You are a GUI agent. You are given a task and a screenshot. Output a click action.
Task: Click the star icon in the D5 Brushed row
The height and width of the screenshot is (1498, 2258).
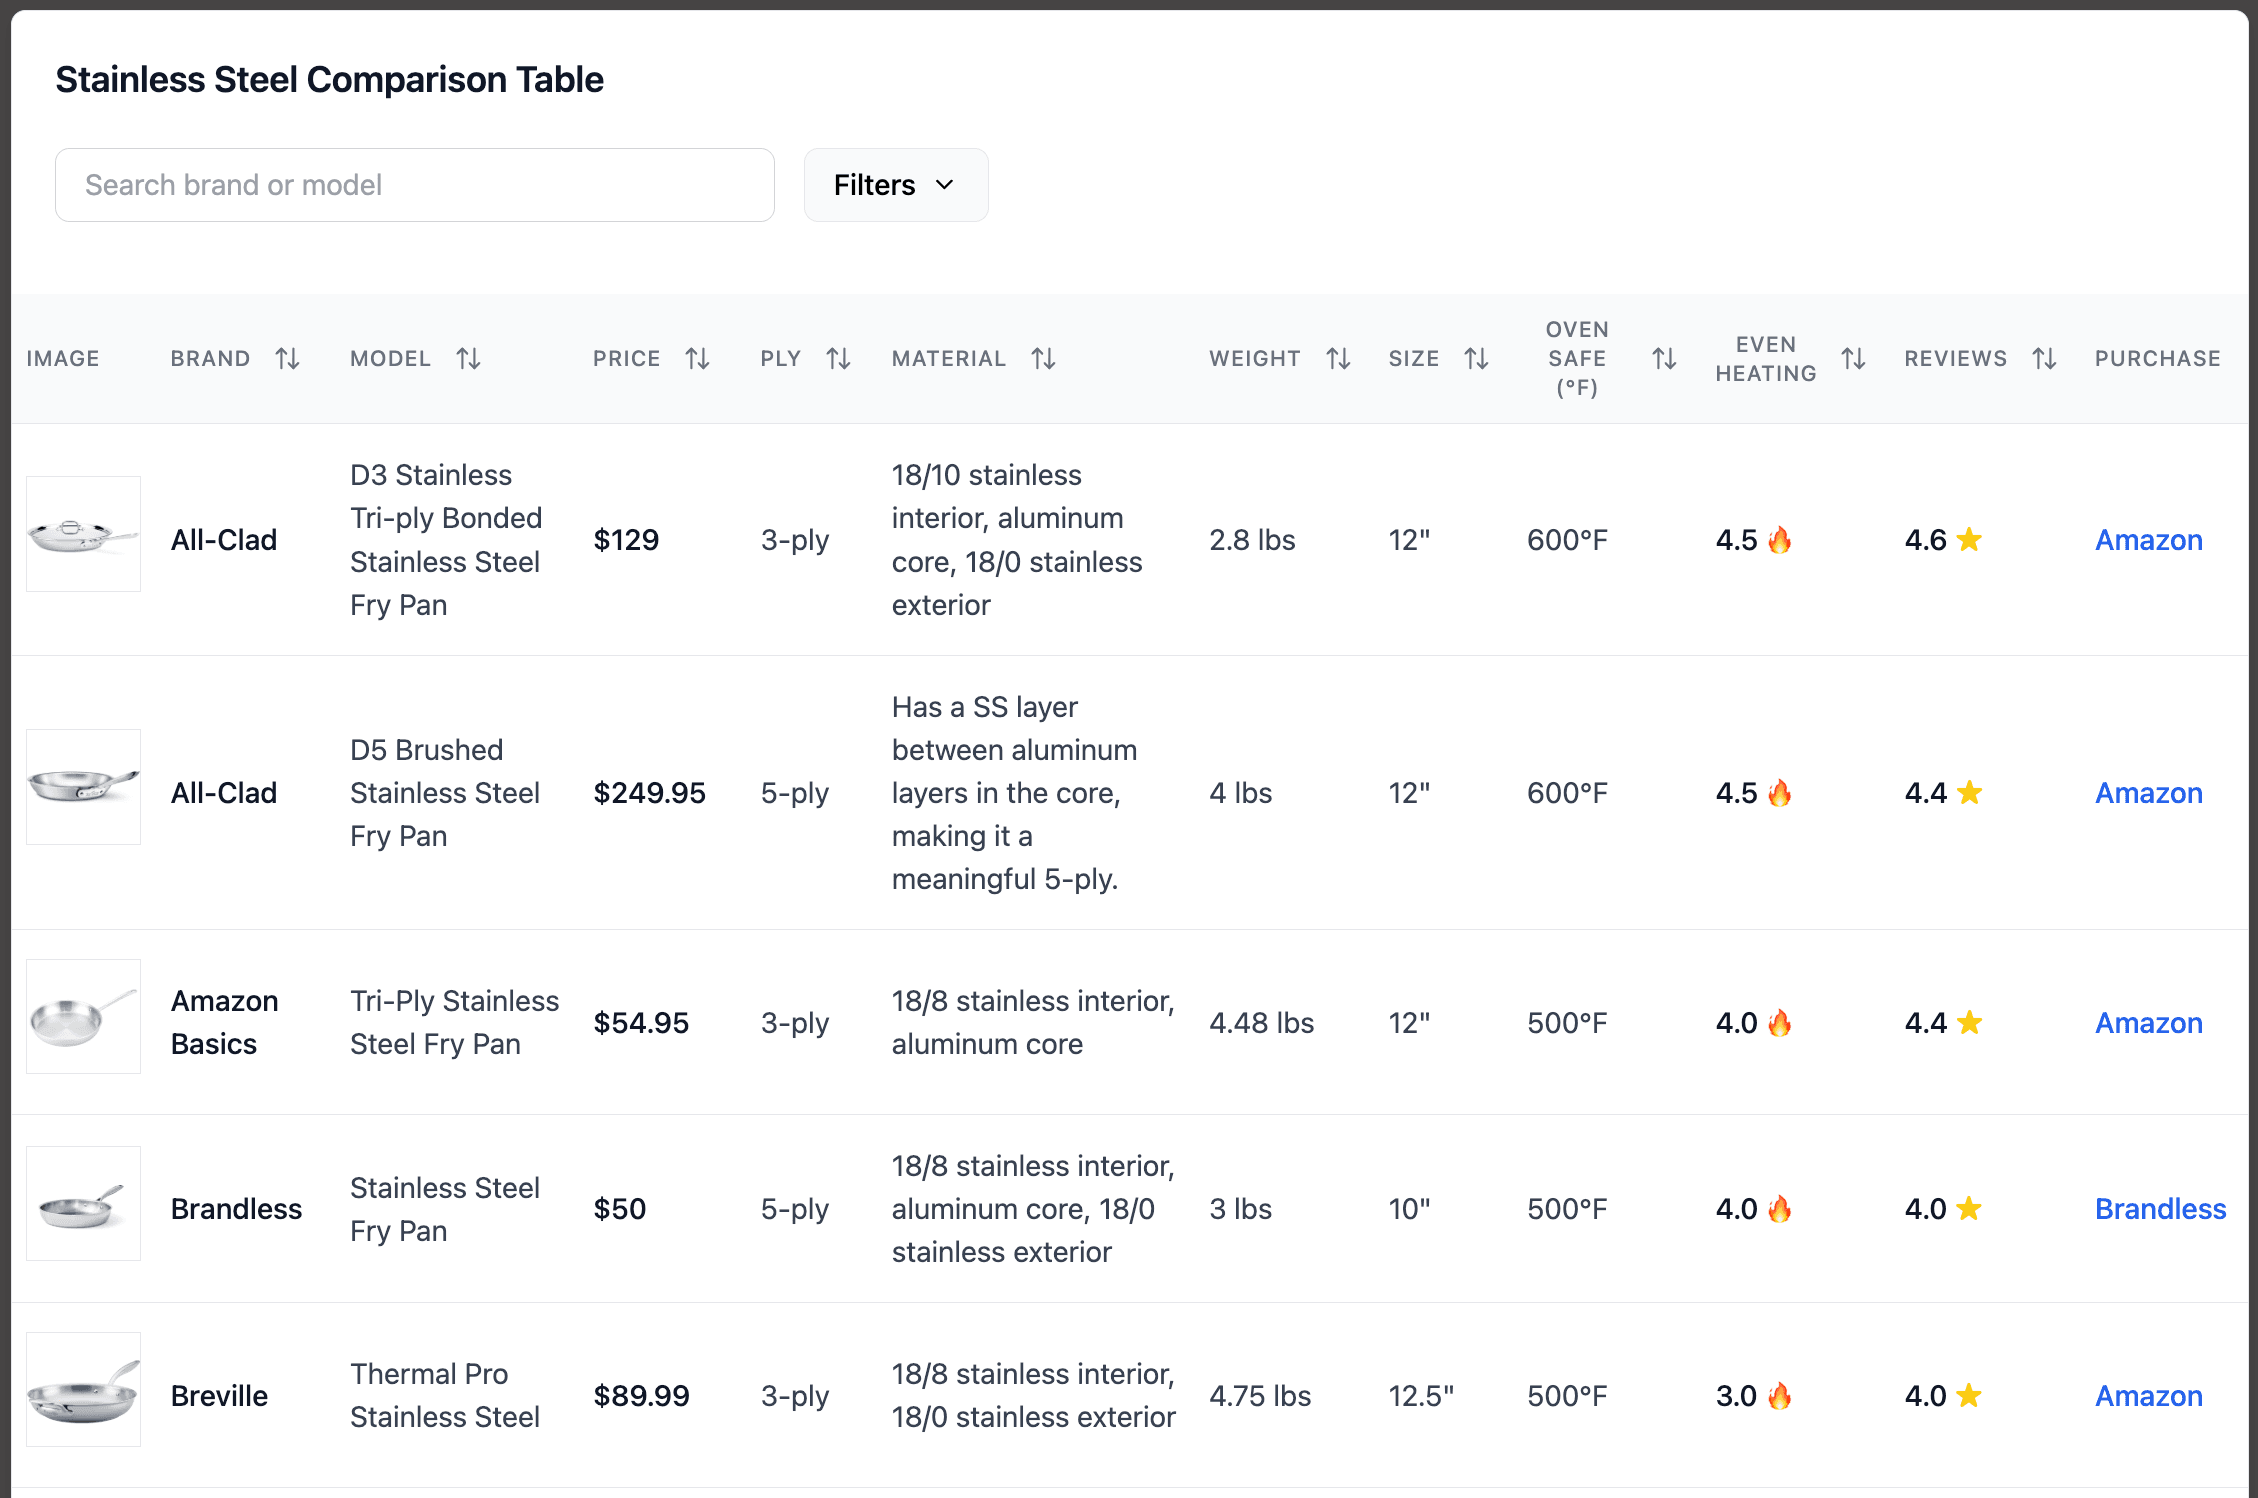click(x=1969, y=793)
